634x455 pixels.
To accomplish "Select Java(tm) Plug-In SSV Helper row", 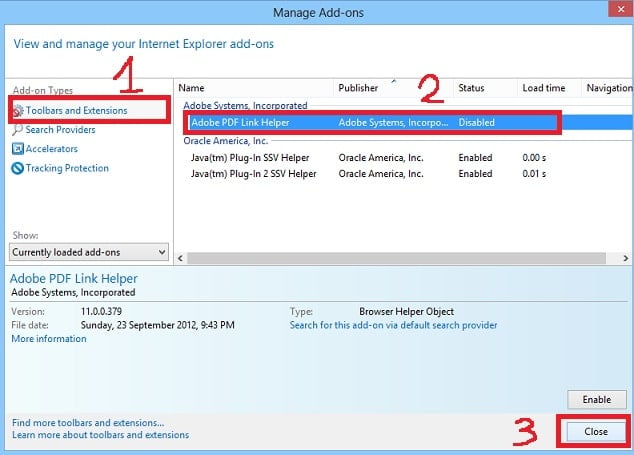I will pos(408,158).
